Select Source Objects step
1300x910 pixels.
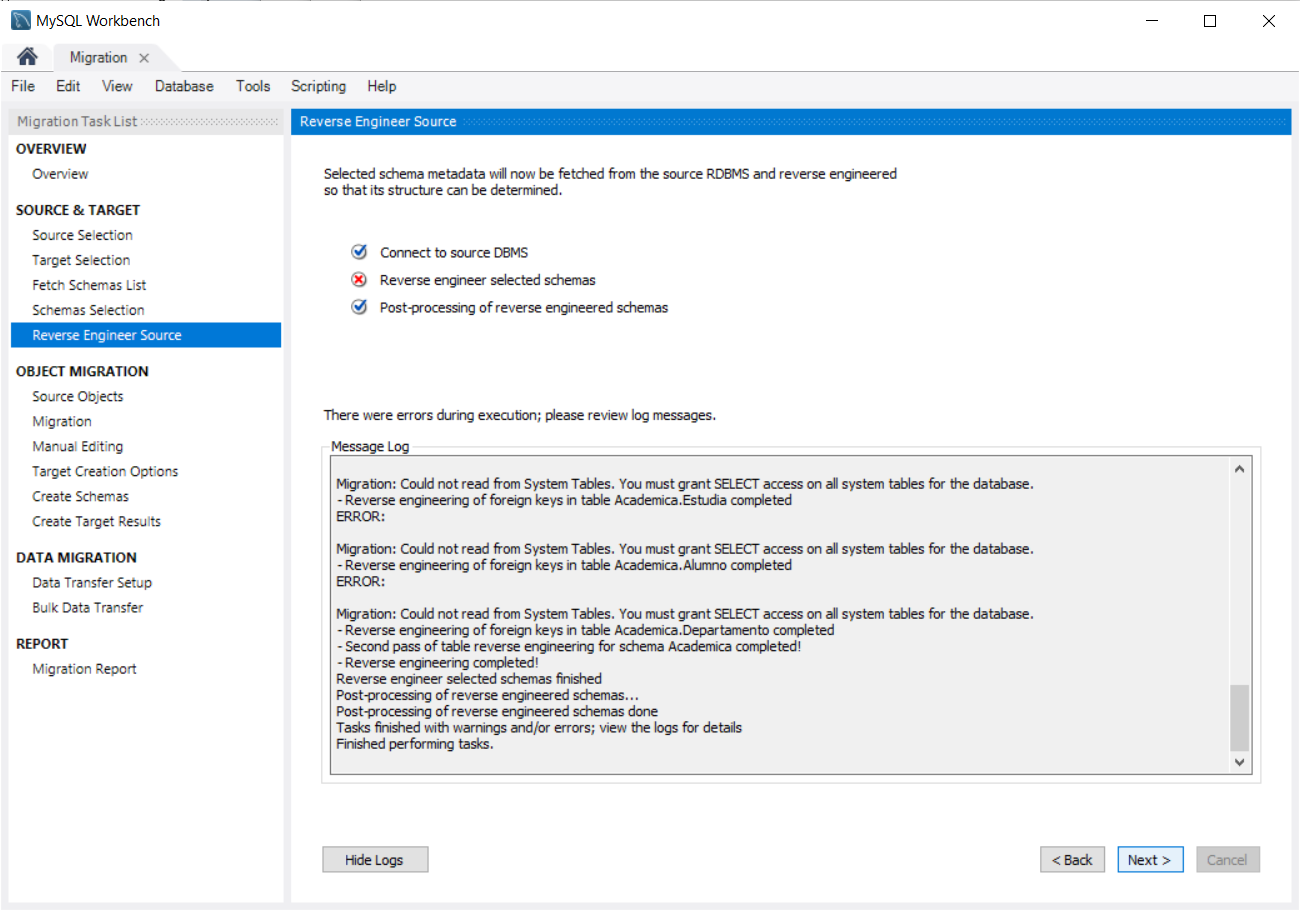click(78, 396)
